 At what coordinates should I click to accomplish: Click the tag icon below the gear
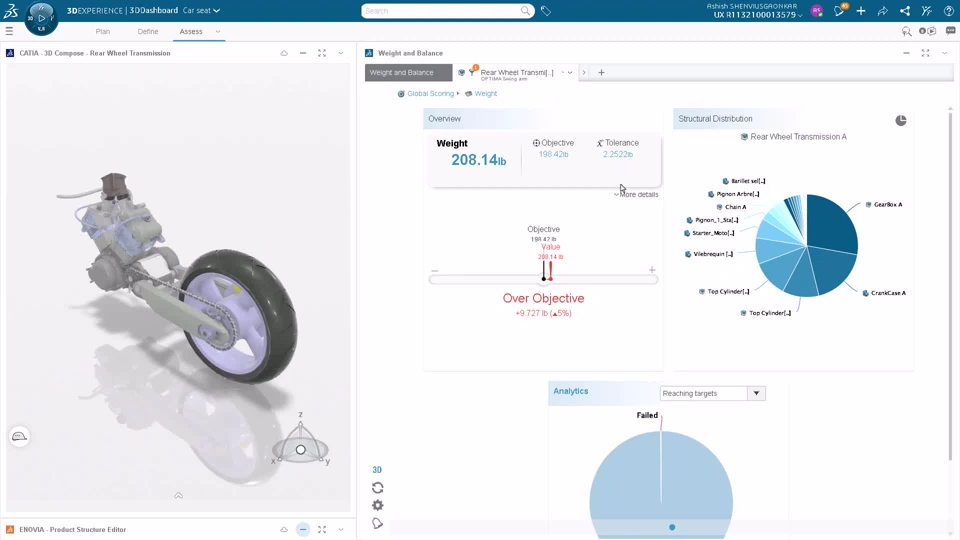coord(377,523)
